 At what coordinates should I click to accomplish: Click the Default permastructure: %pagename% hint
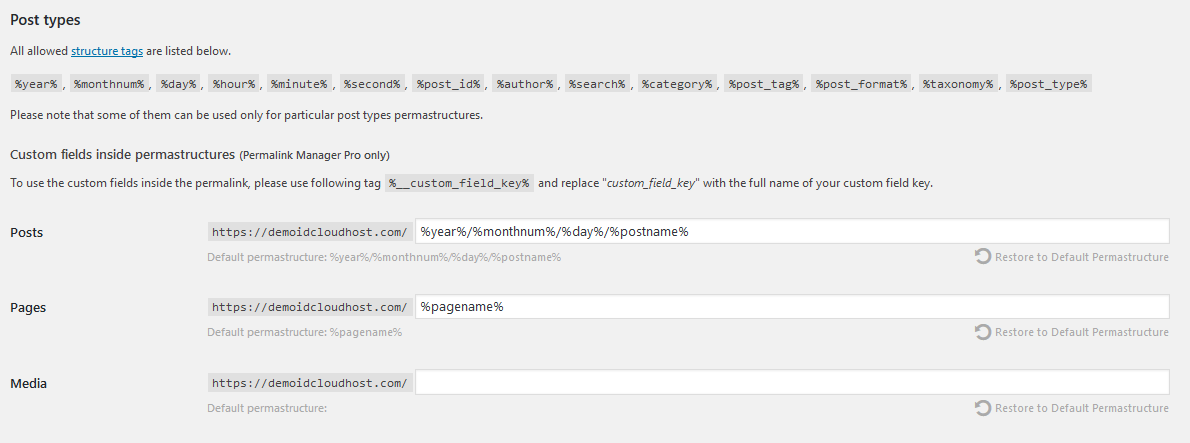pyautogui.click(x=304, y=332)
